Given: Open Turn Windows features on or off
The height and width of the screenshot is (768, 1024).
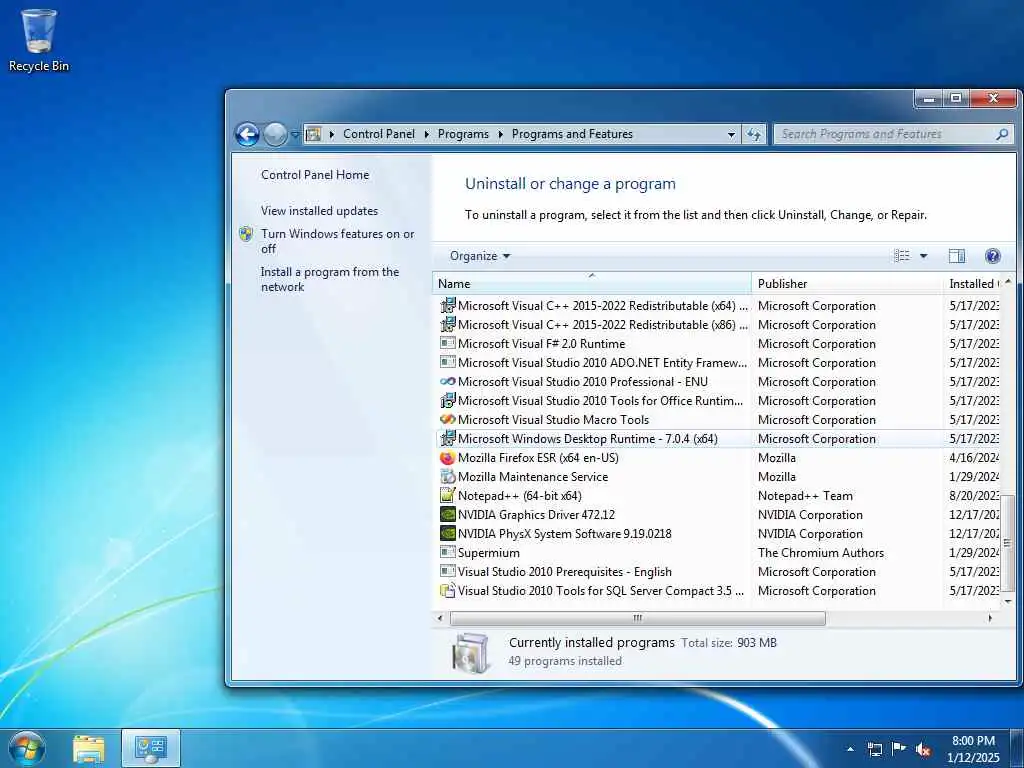Looking at the screenshot, I should tap(337, 241).
